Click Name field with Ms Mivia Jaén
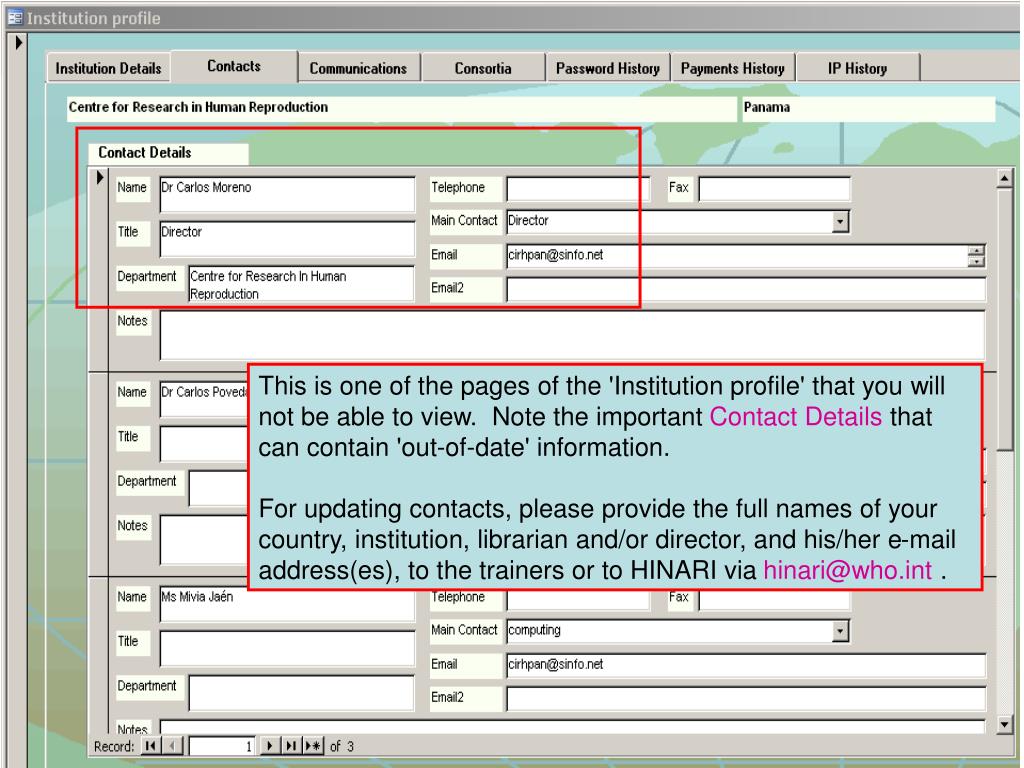This screenshot has width=1024, height=768. 287,603
